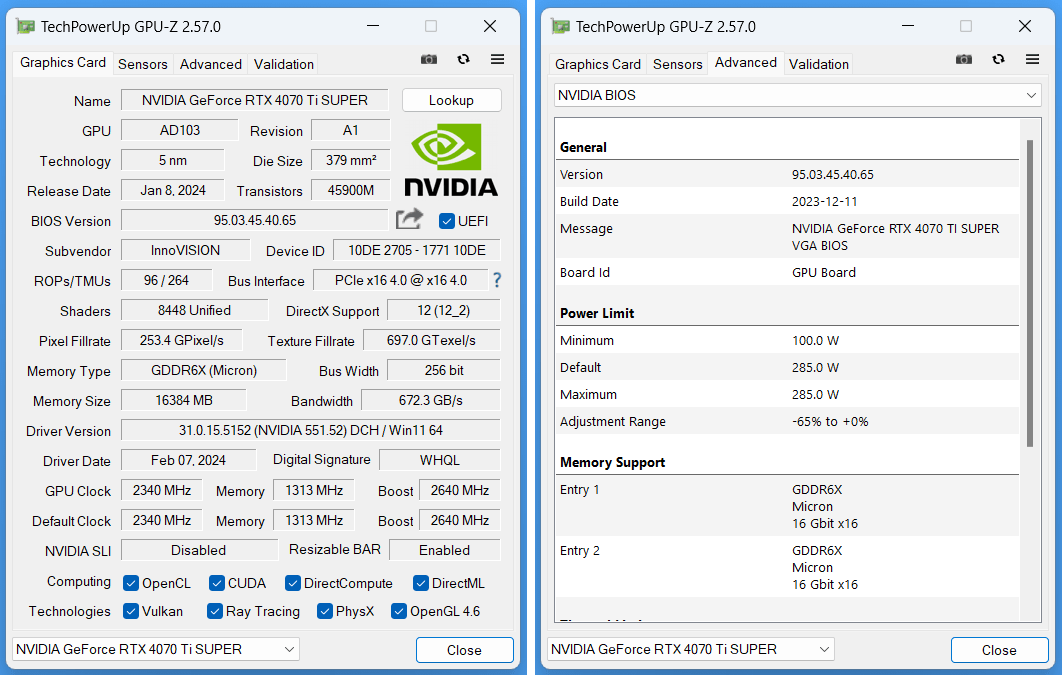Viewport: 1062px width, 675px height.
Task: Click the NVIDIA SLI field showing Disabled
Action: point(199,550)
